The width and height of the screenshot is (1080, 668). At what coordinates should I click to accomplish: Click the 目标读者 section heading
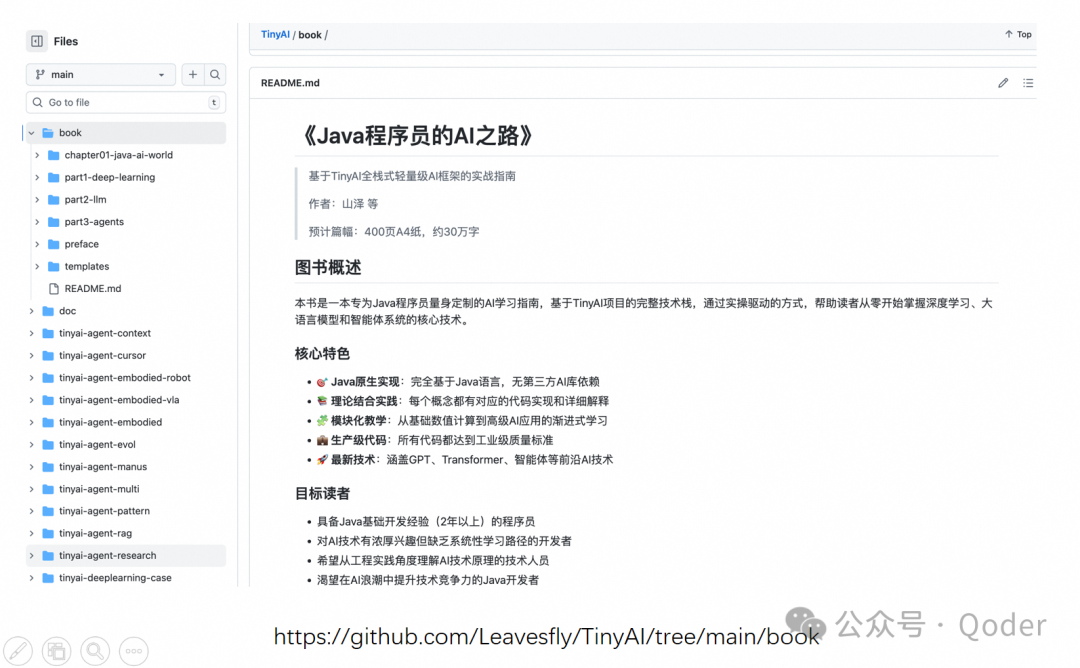[x=322, y=494]
